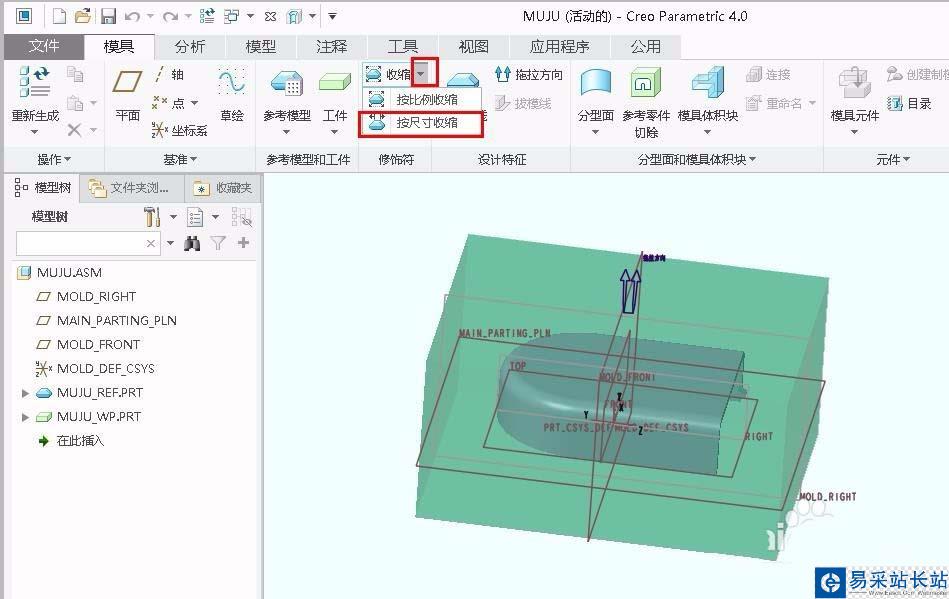Save the model with the floppy disk icon

tap(108, 16)
